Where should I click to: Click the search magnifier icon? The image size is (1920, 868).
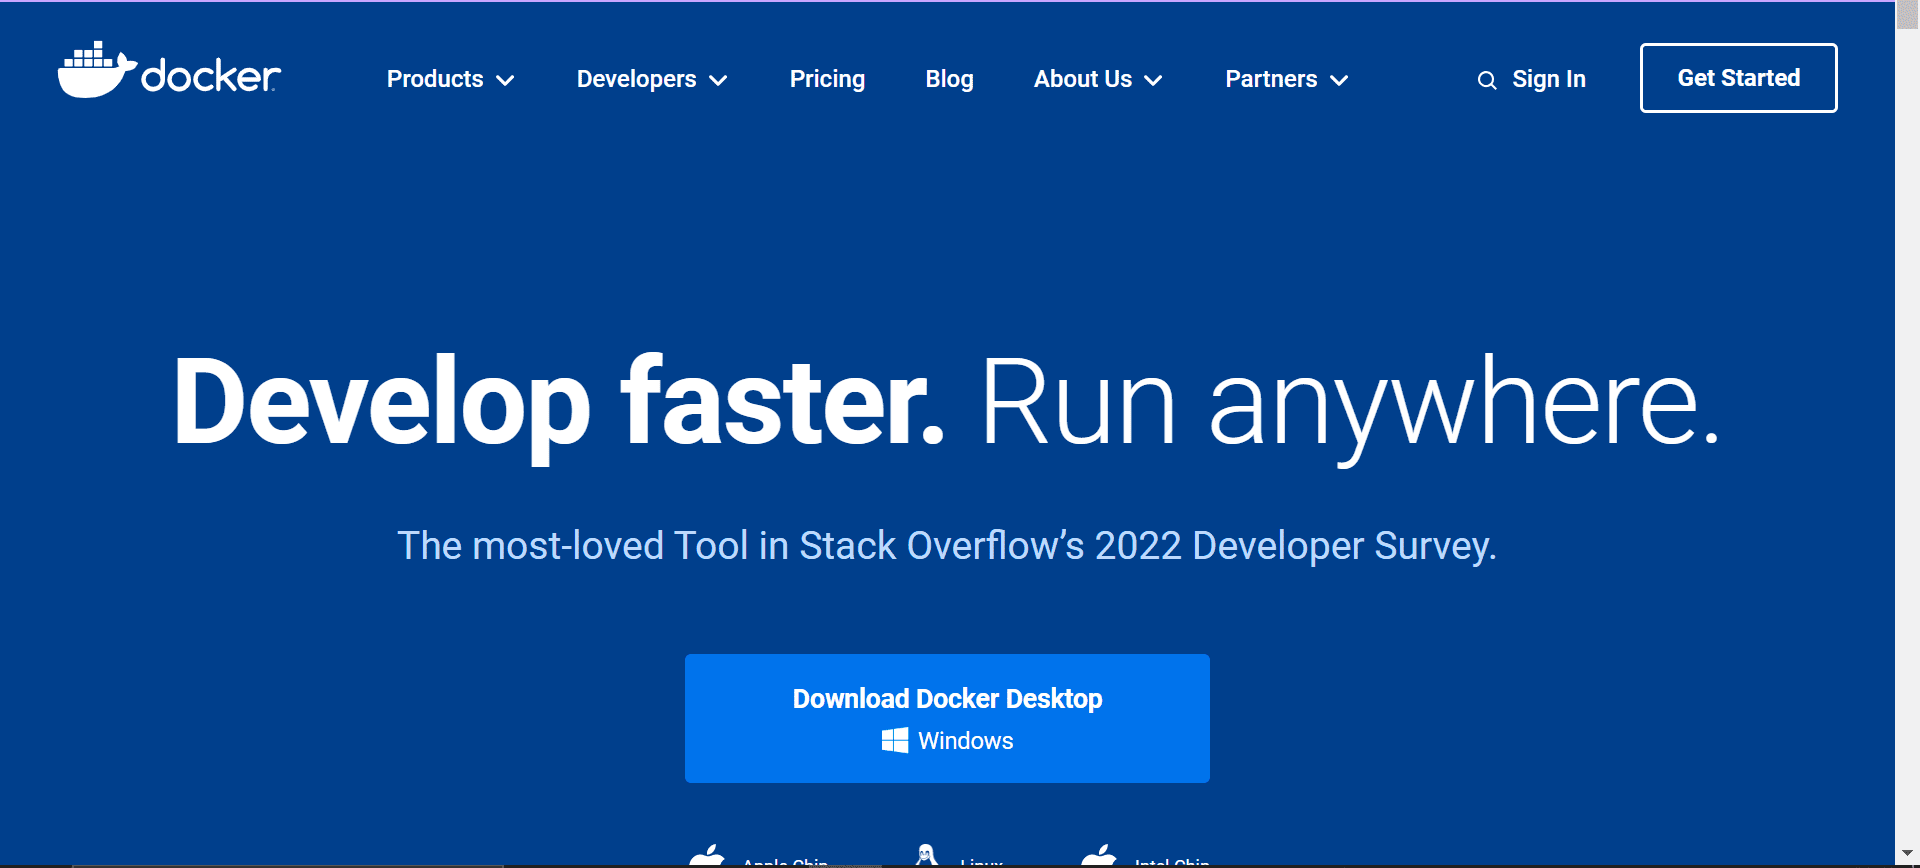pos(1487,81)
